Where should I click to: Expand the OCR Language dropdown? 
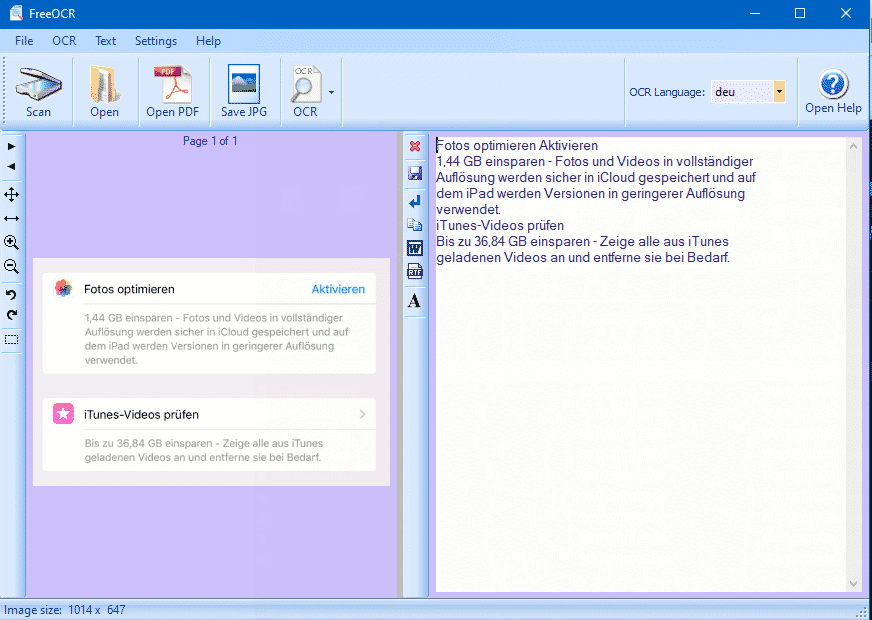click(x=779, y=92)
